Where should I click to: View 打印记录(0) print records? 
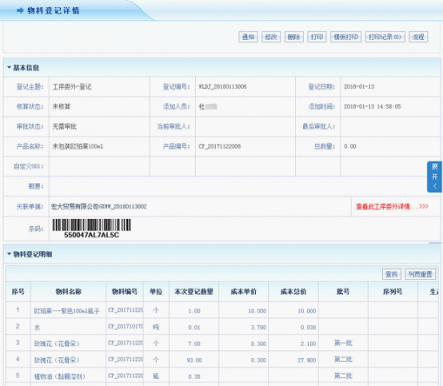click(385, 37)
